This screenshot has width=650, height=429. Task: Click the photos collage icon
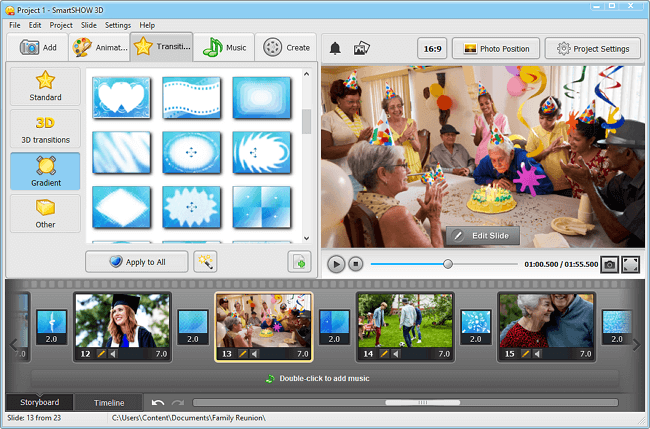coord(361,48)
